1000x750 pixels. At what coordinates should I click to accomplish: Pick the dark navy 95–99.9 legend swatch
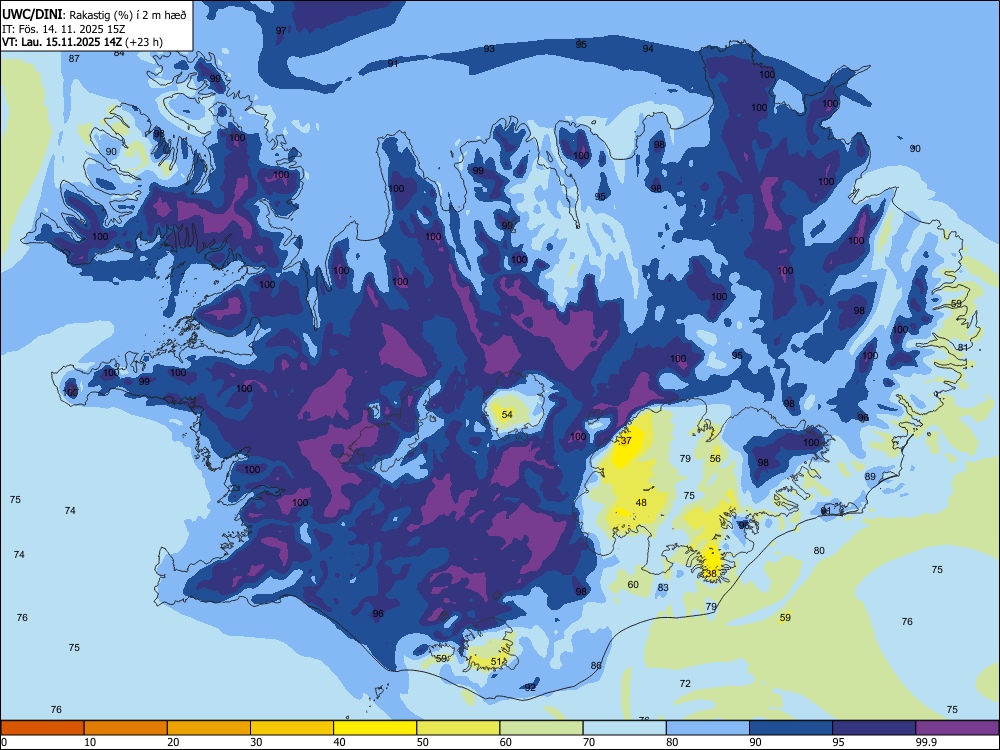[x=874, y=728]
